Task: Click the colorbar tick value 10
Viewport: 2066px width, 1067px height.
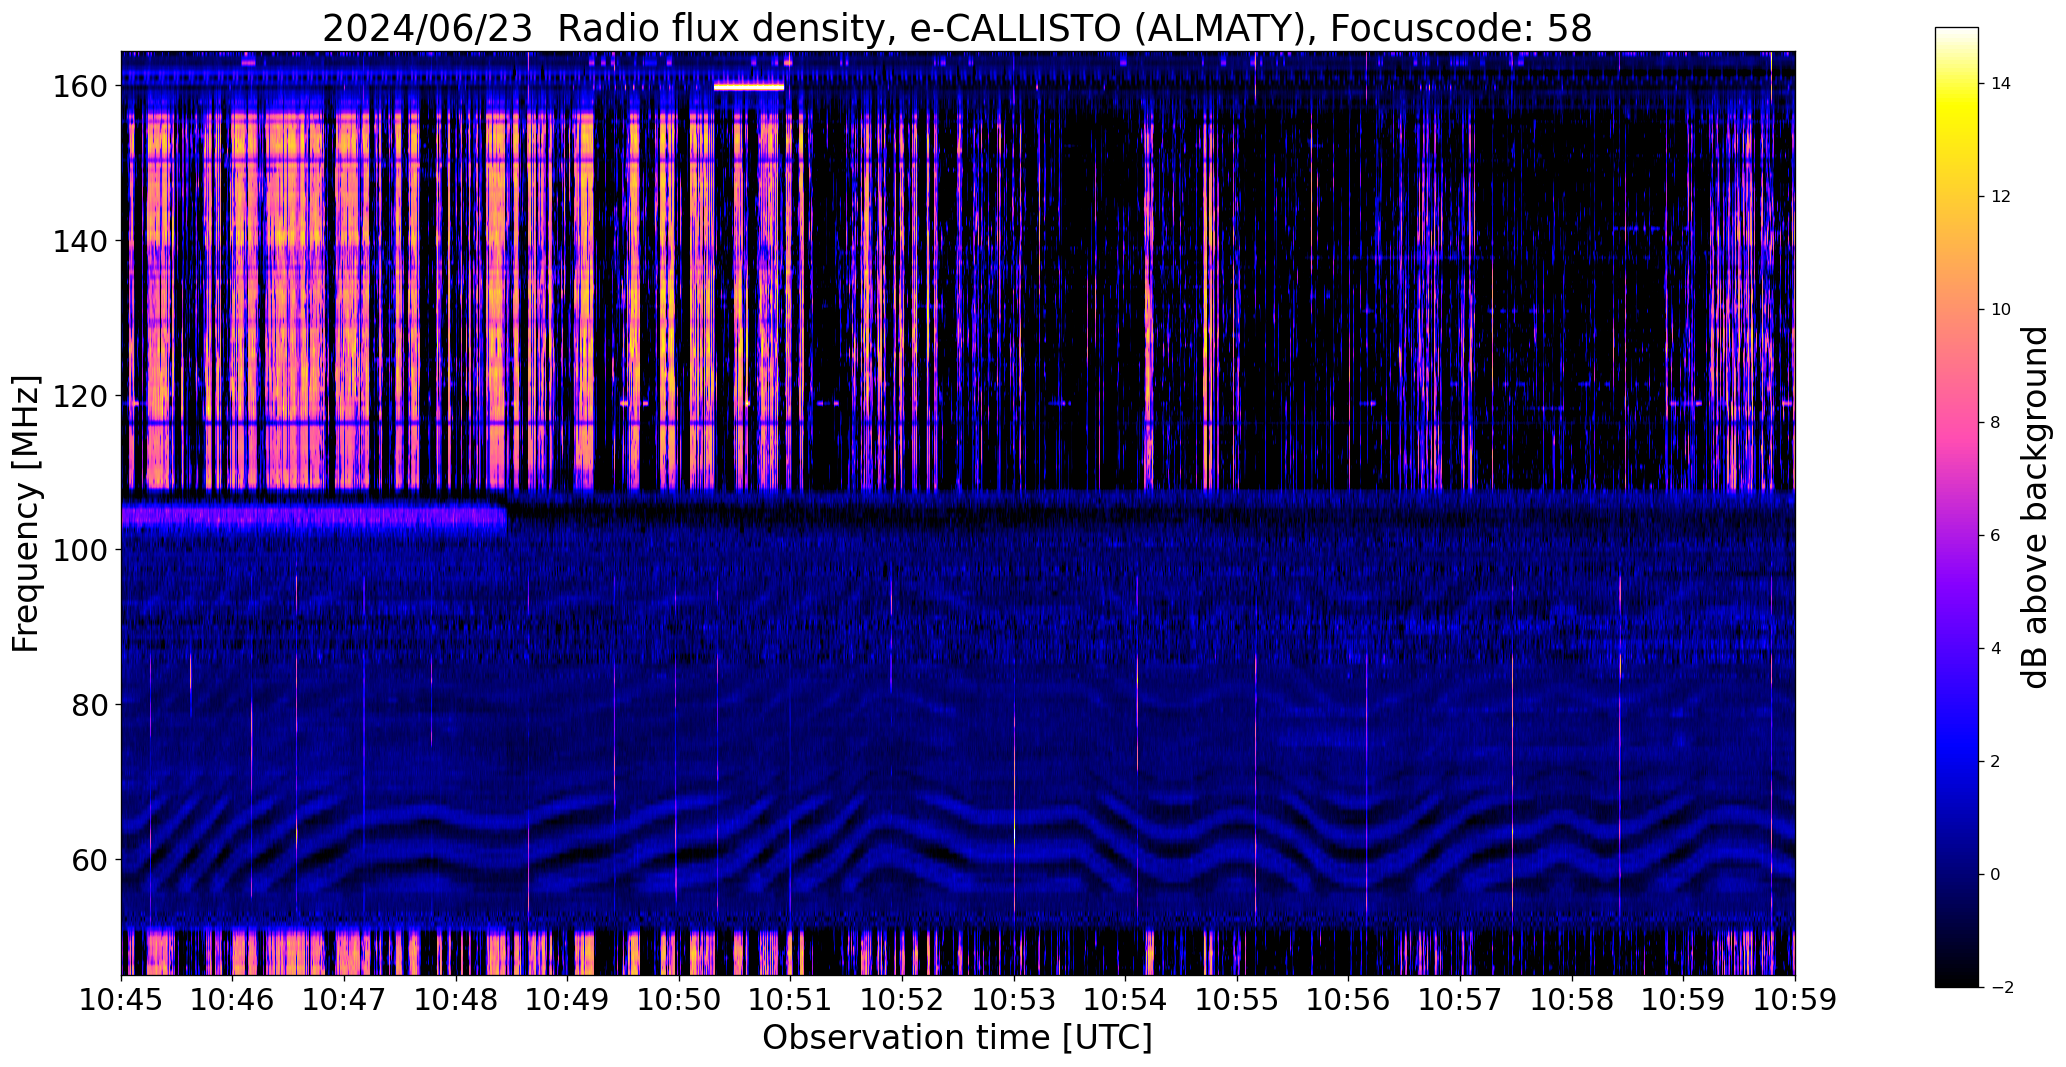Action: click(2001, 310)
